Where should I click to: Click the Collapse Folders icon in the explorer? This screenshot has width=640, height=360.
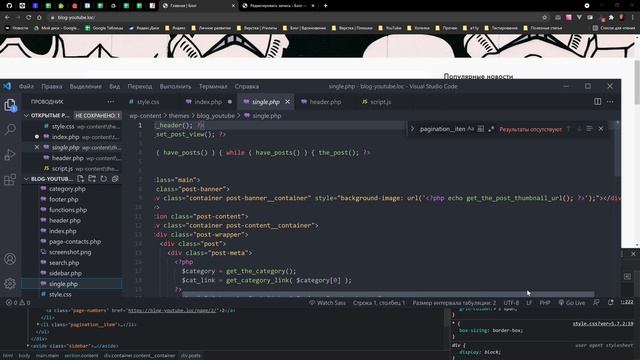pyautogui.click(x=115, y=179)
